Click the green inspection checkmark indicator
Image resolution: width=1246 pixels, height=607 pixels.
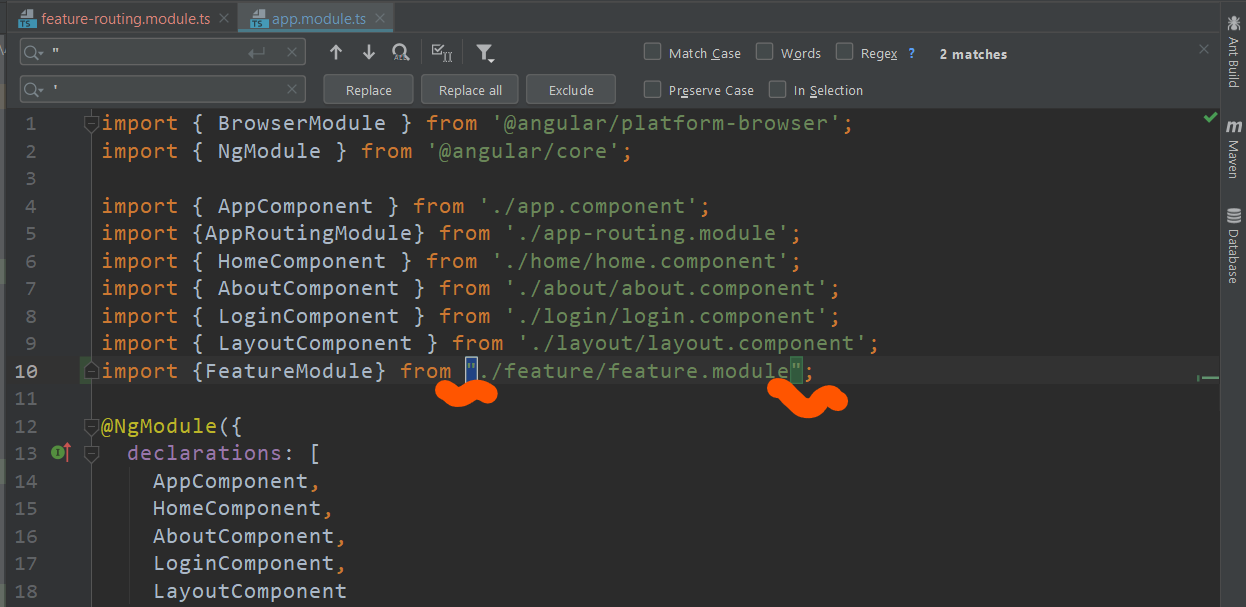pos(1209,118)
